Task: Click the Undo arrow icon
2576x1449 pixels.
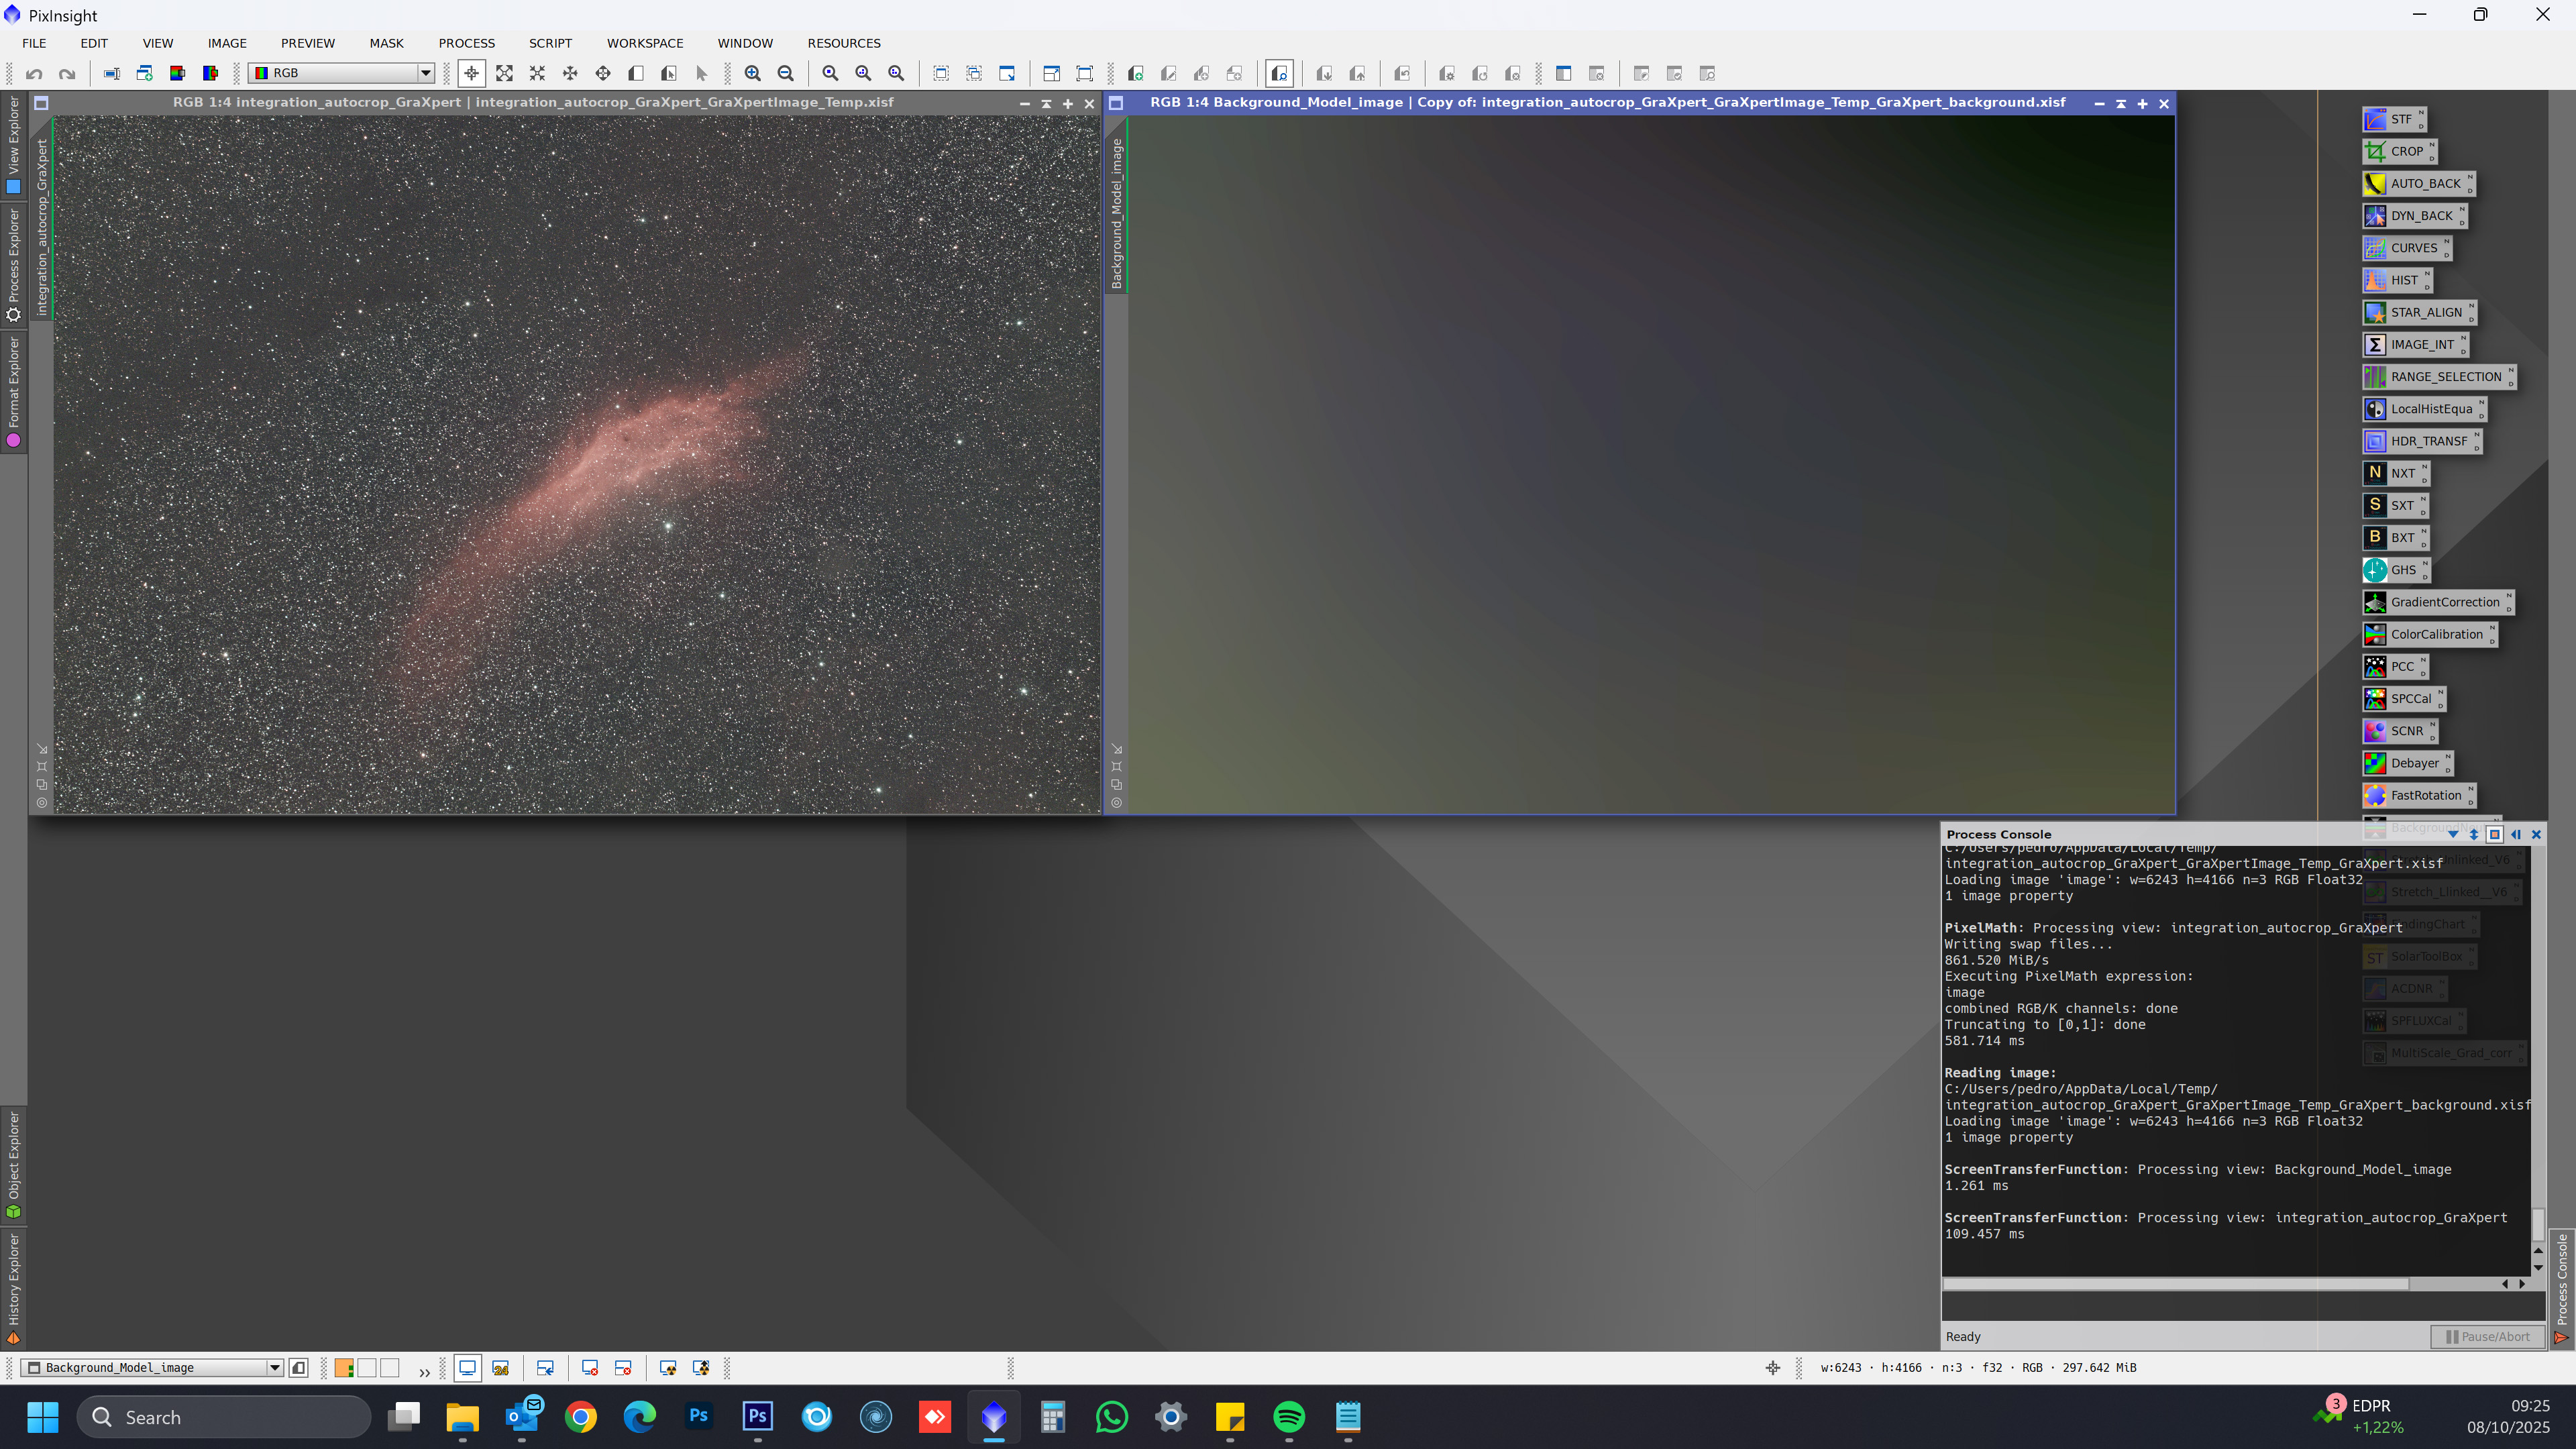Action: coord(34,73)
